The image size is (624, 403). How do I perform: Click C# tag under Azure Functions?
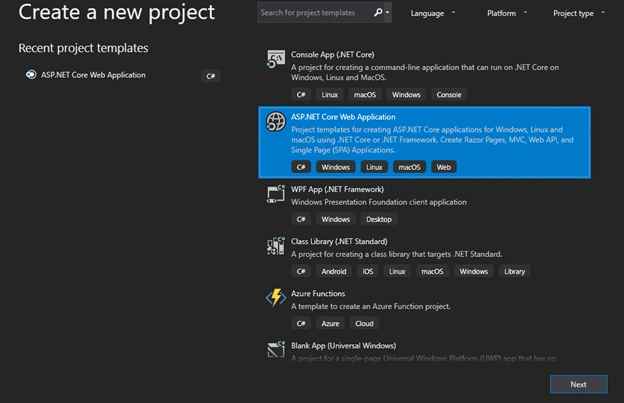pos(301,323)
